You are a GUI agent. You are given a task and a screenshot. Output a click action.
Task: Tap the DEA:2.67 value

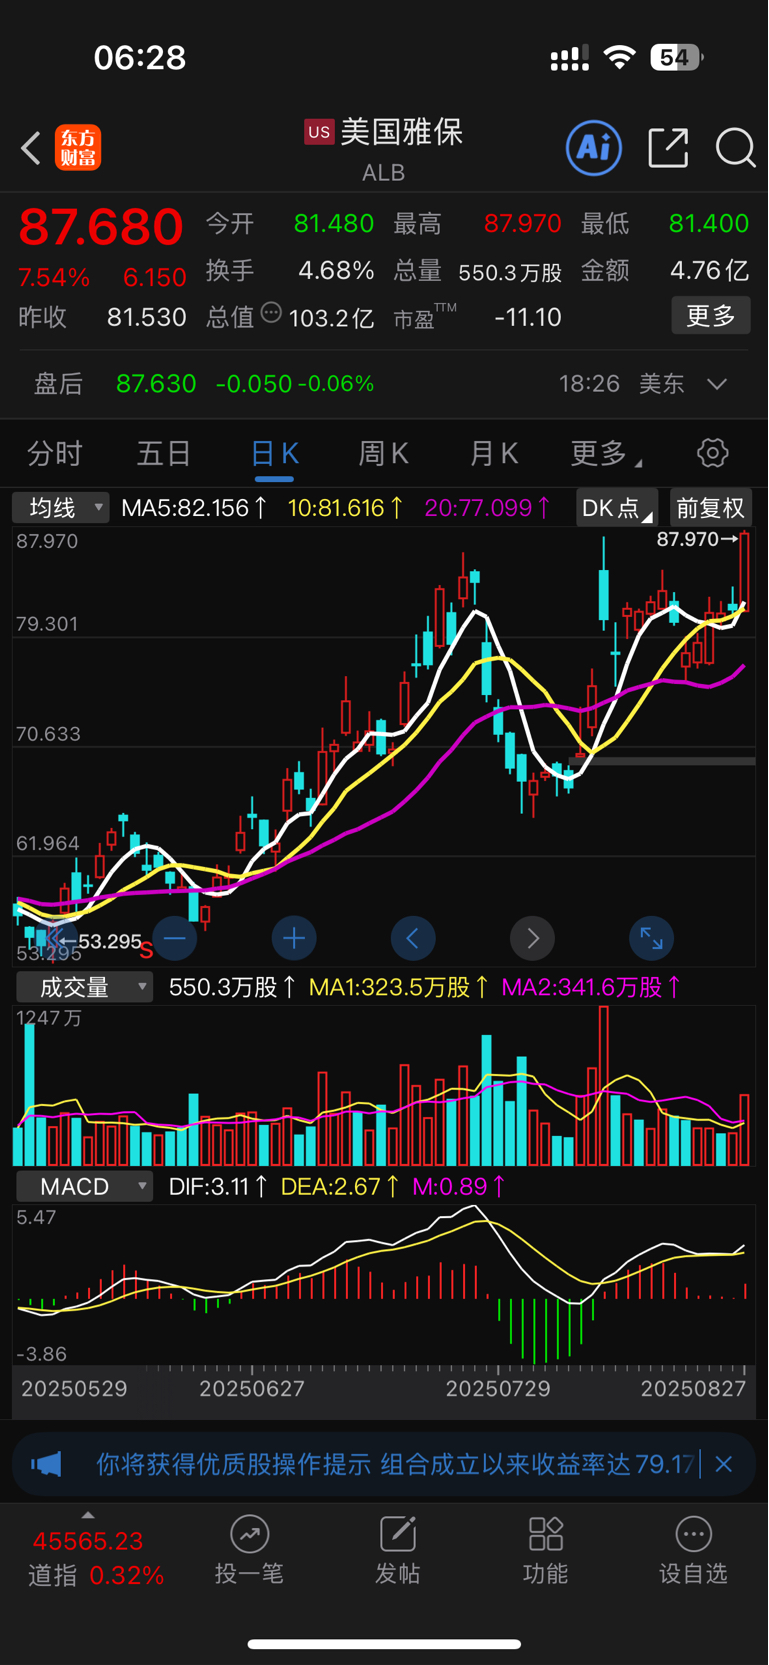coord(340,1187)
